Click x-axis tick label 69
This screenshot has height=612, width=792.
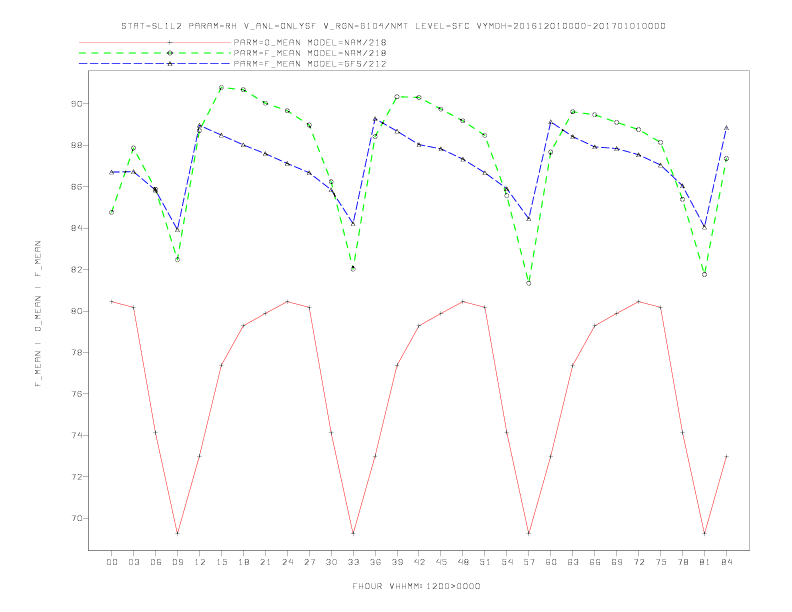617,562
